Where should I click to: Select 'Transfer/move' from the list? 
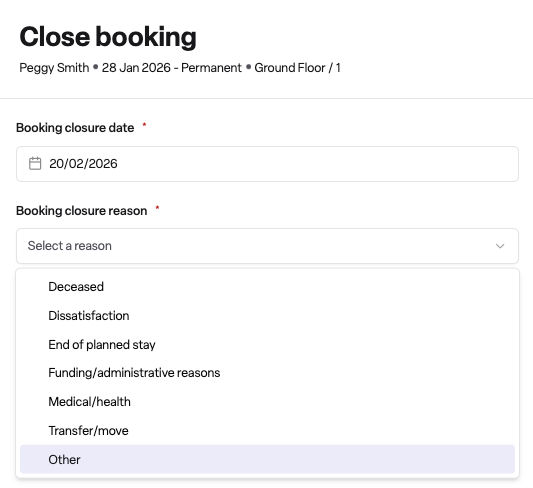(x=267, y=431)
